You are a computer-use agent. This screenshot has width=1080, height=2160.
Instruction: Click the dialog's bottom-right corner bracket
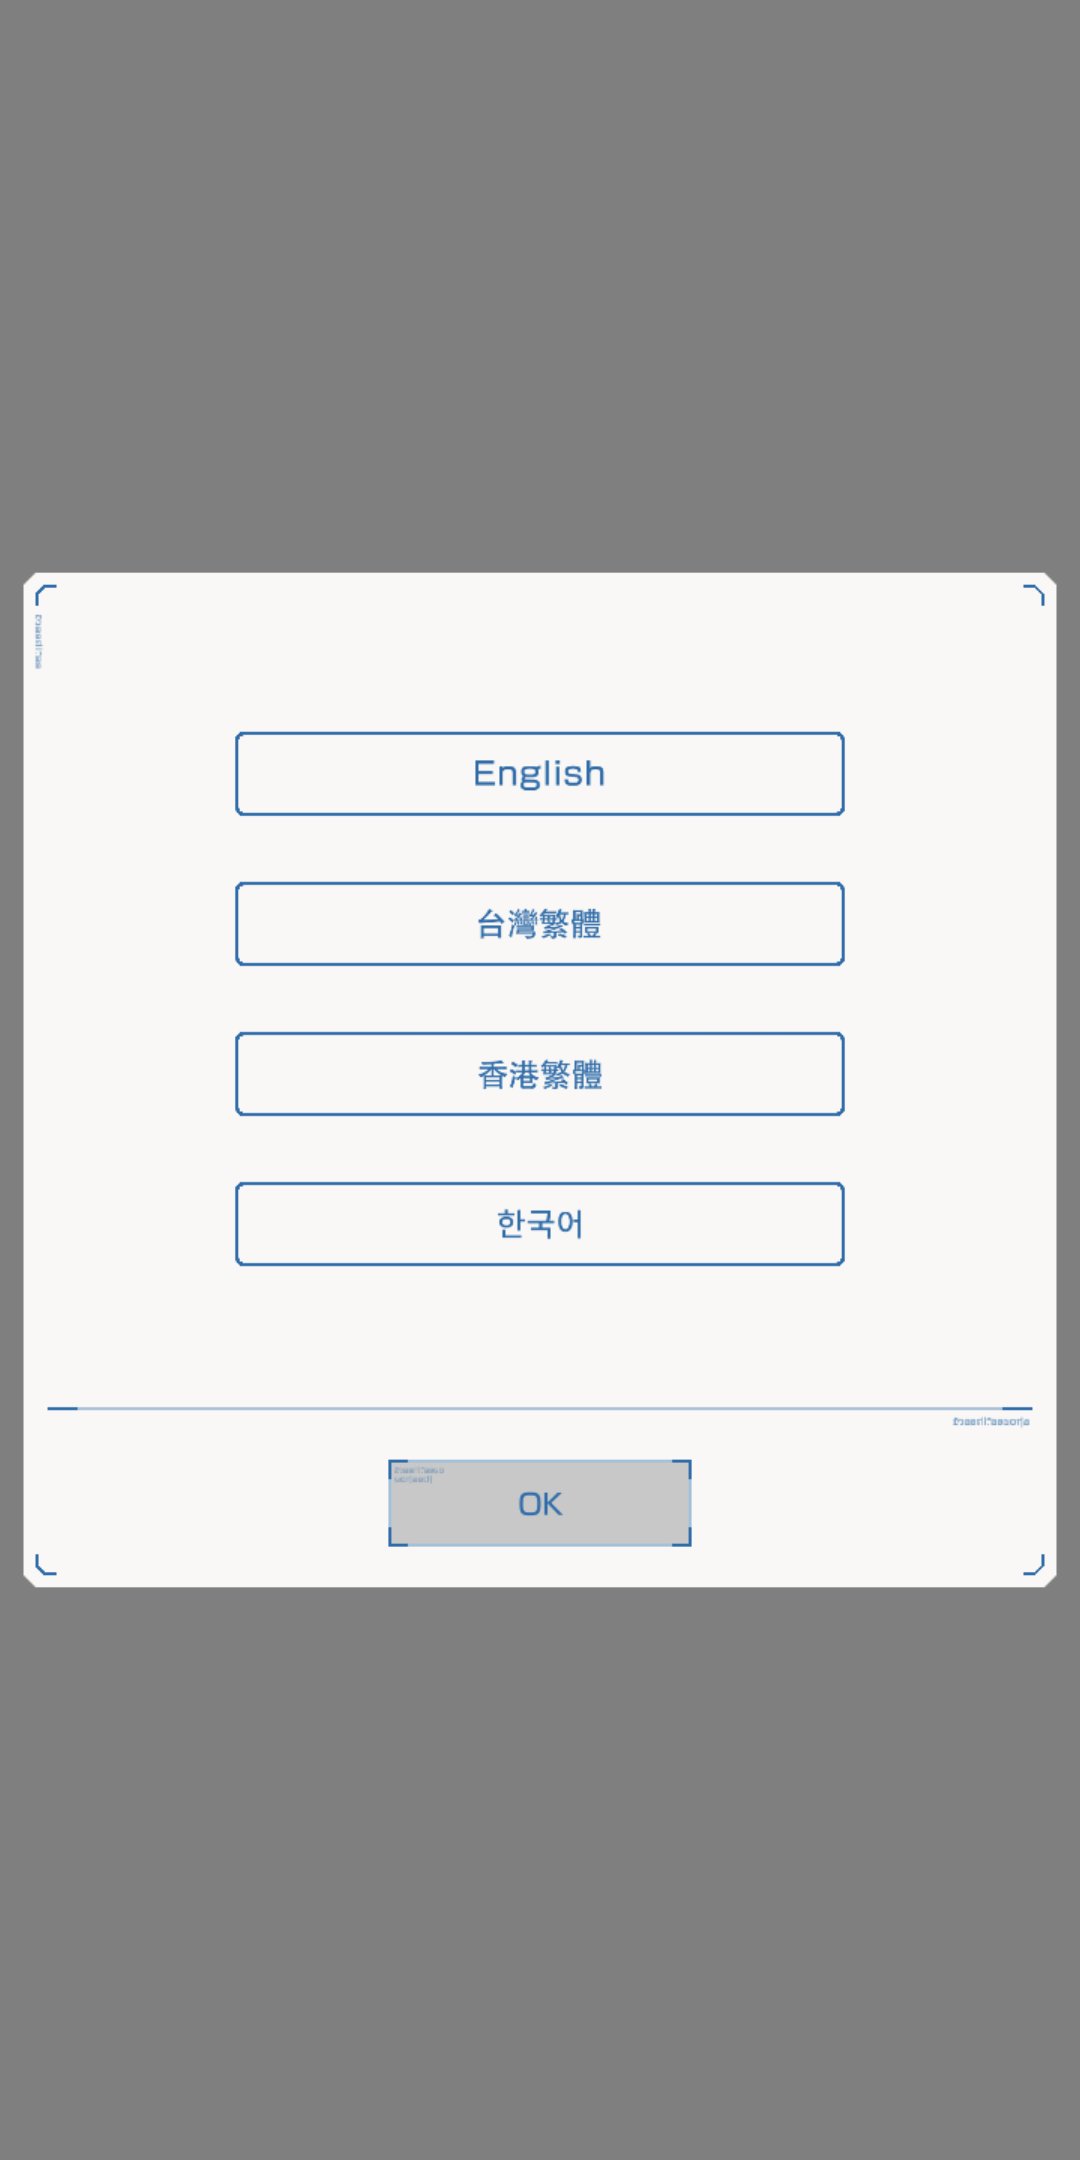tap(1035, 1565)
